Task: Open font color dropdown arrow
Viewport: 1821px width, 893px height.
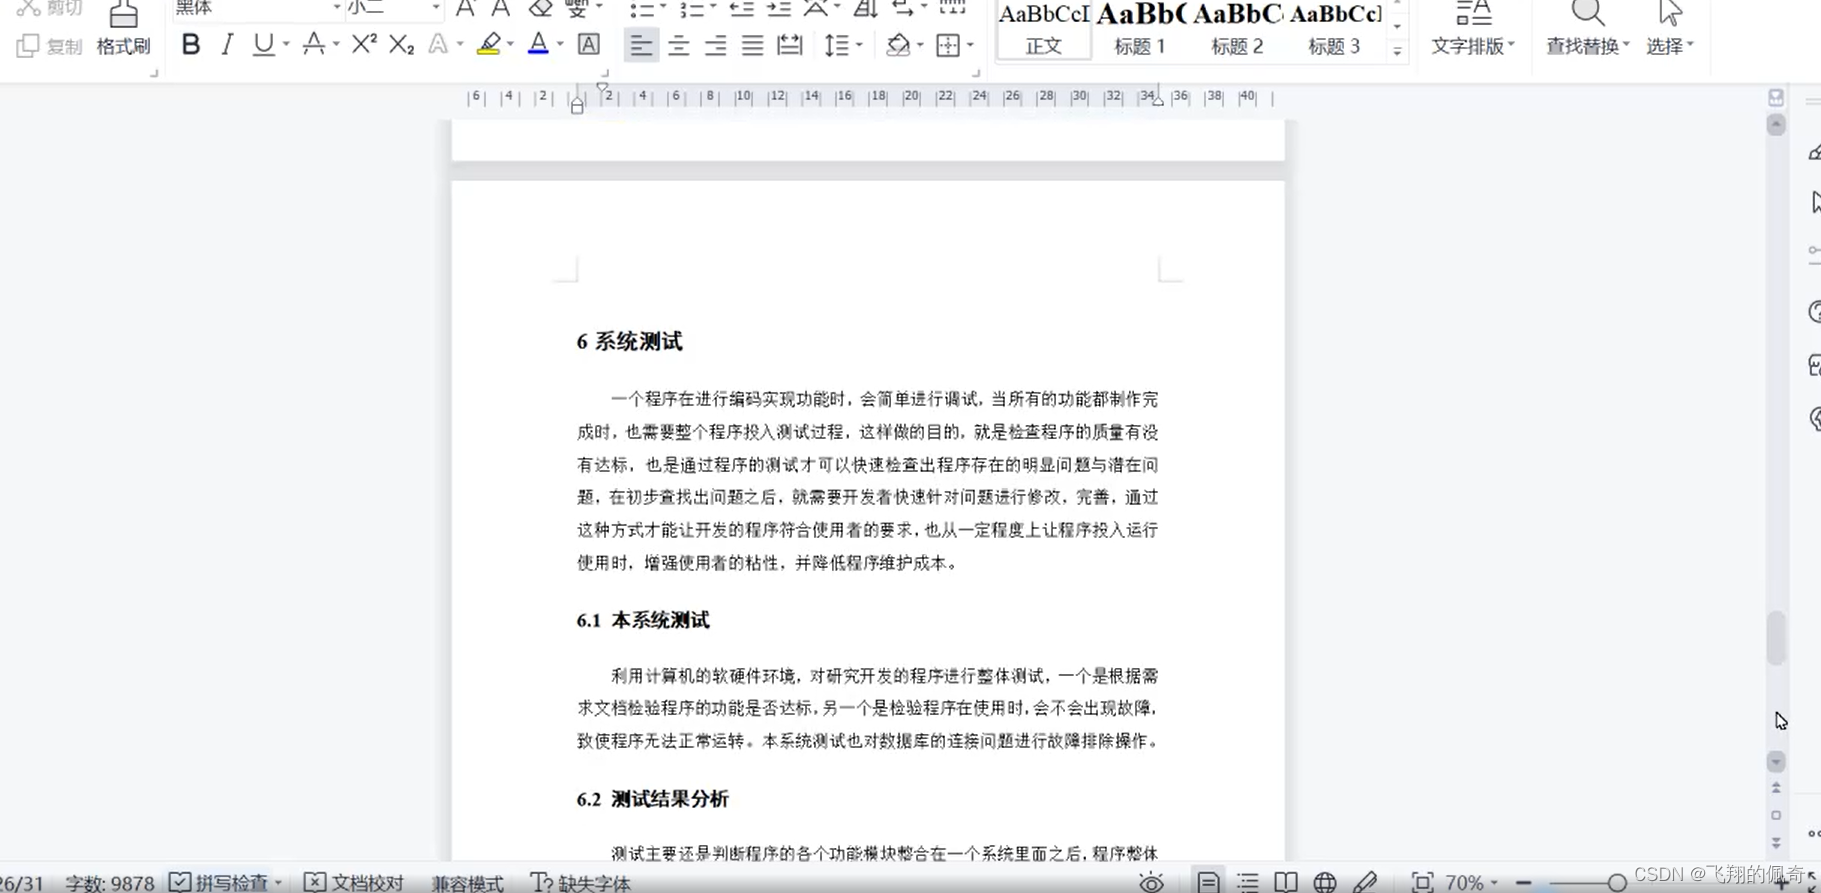Action: 560,45
